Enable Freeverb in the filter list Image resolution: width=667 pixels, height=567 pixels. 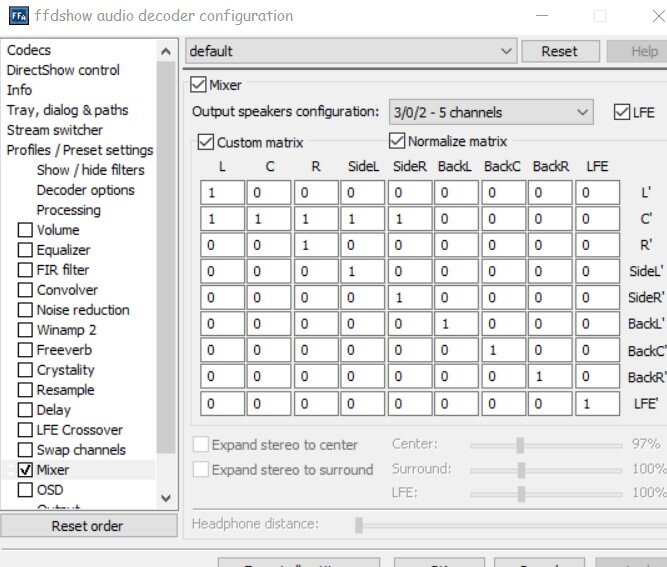coord(25,350)
